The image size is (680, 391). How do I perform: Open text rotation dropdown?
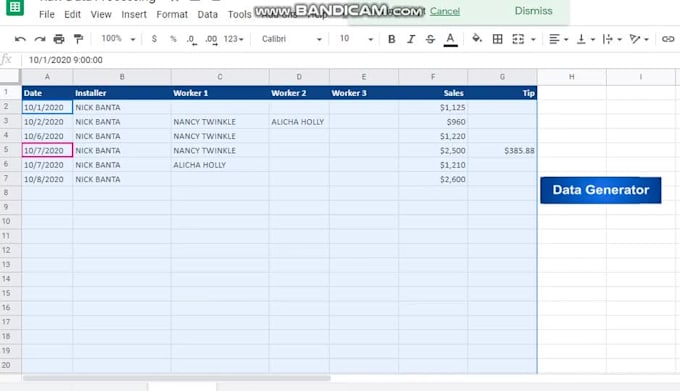tap(639, 39)
